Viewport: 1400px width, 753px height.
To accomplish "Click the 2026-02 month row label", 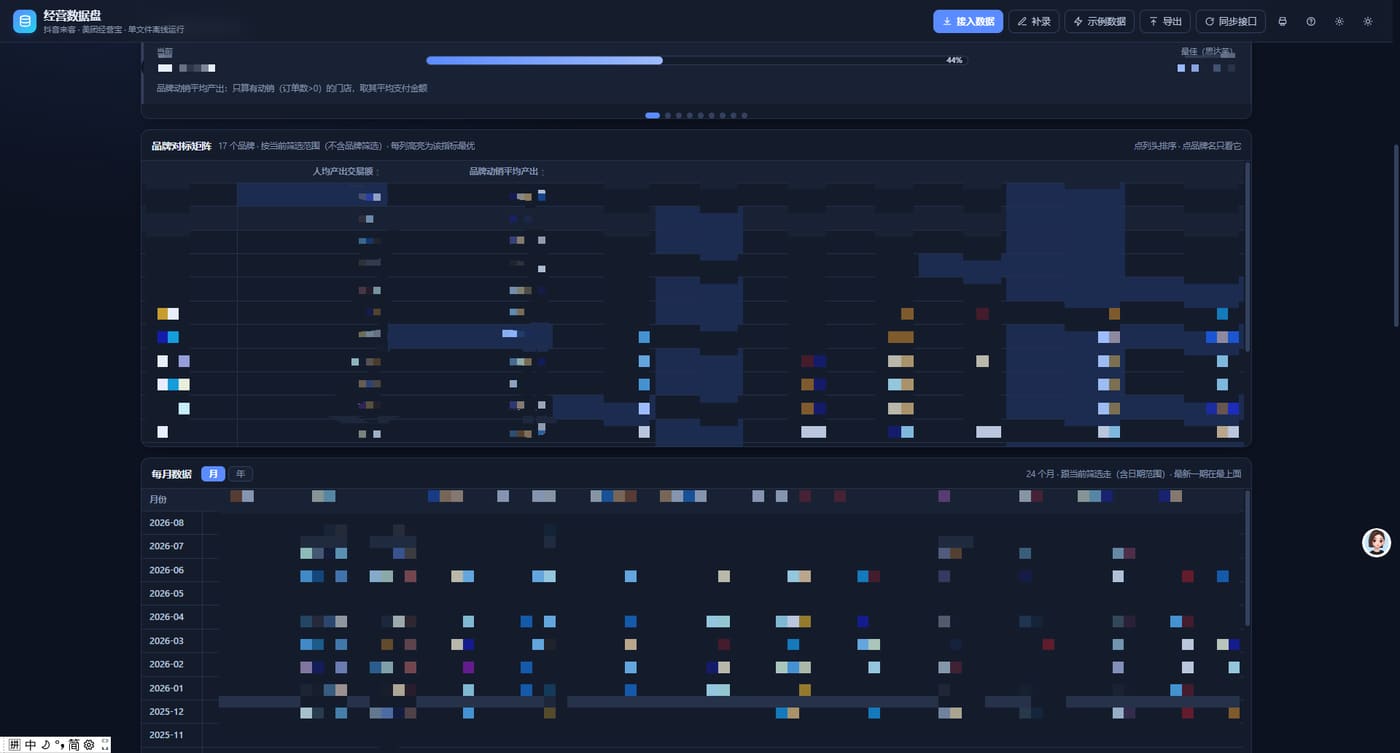I will [167, 664].
